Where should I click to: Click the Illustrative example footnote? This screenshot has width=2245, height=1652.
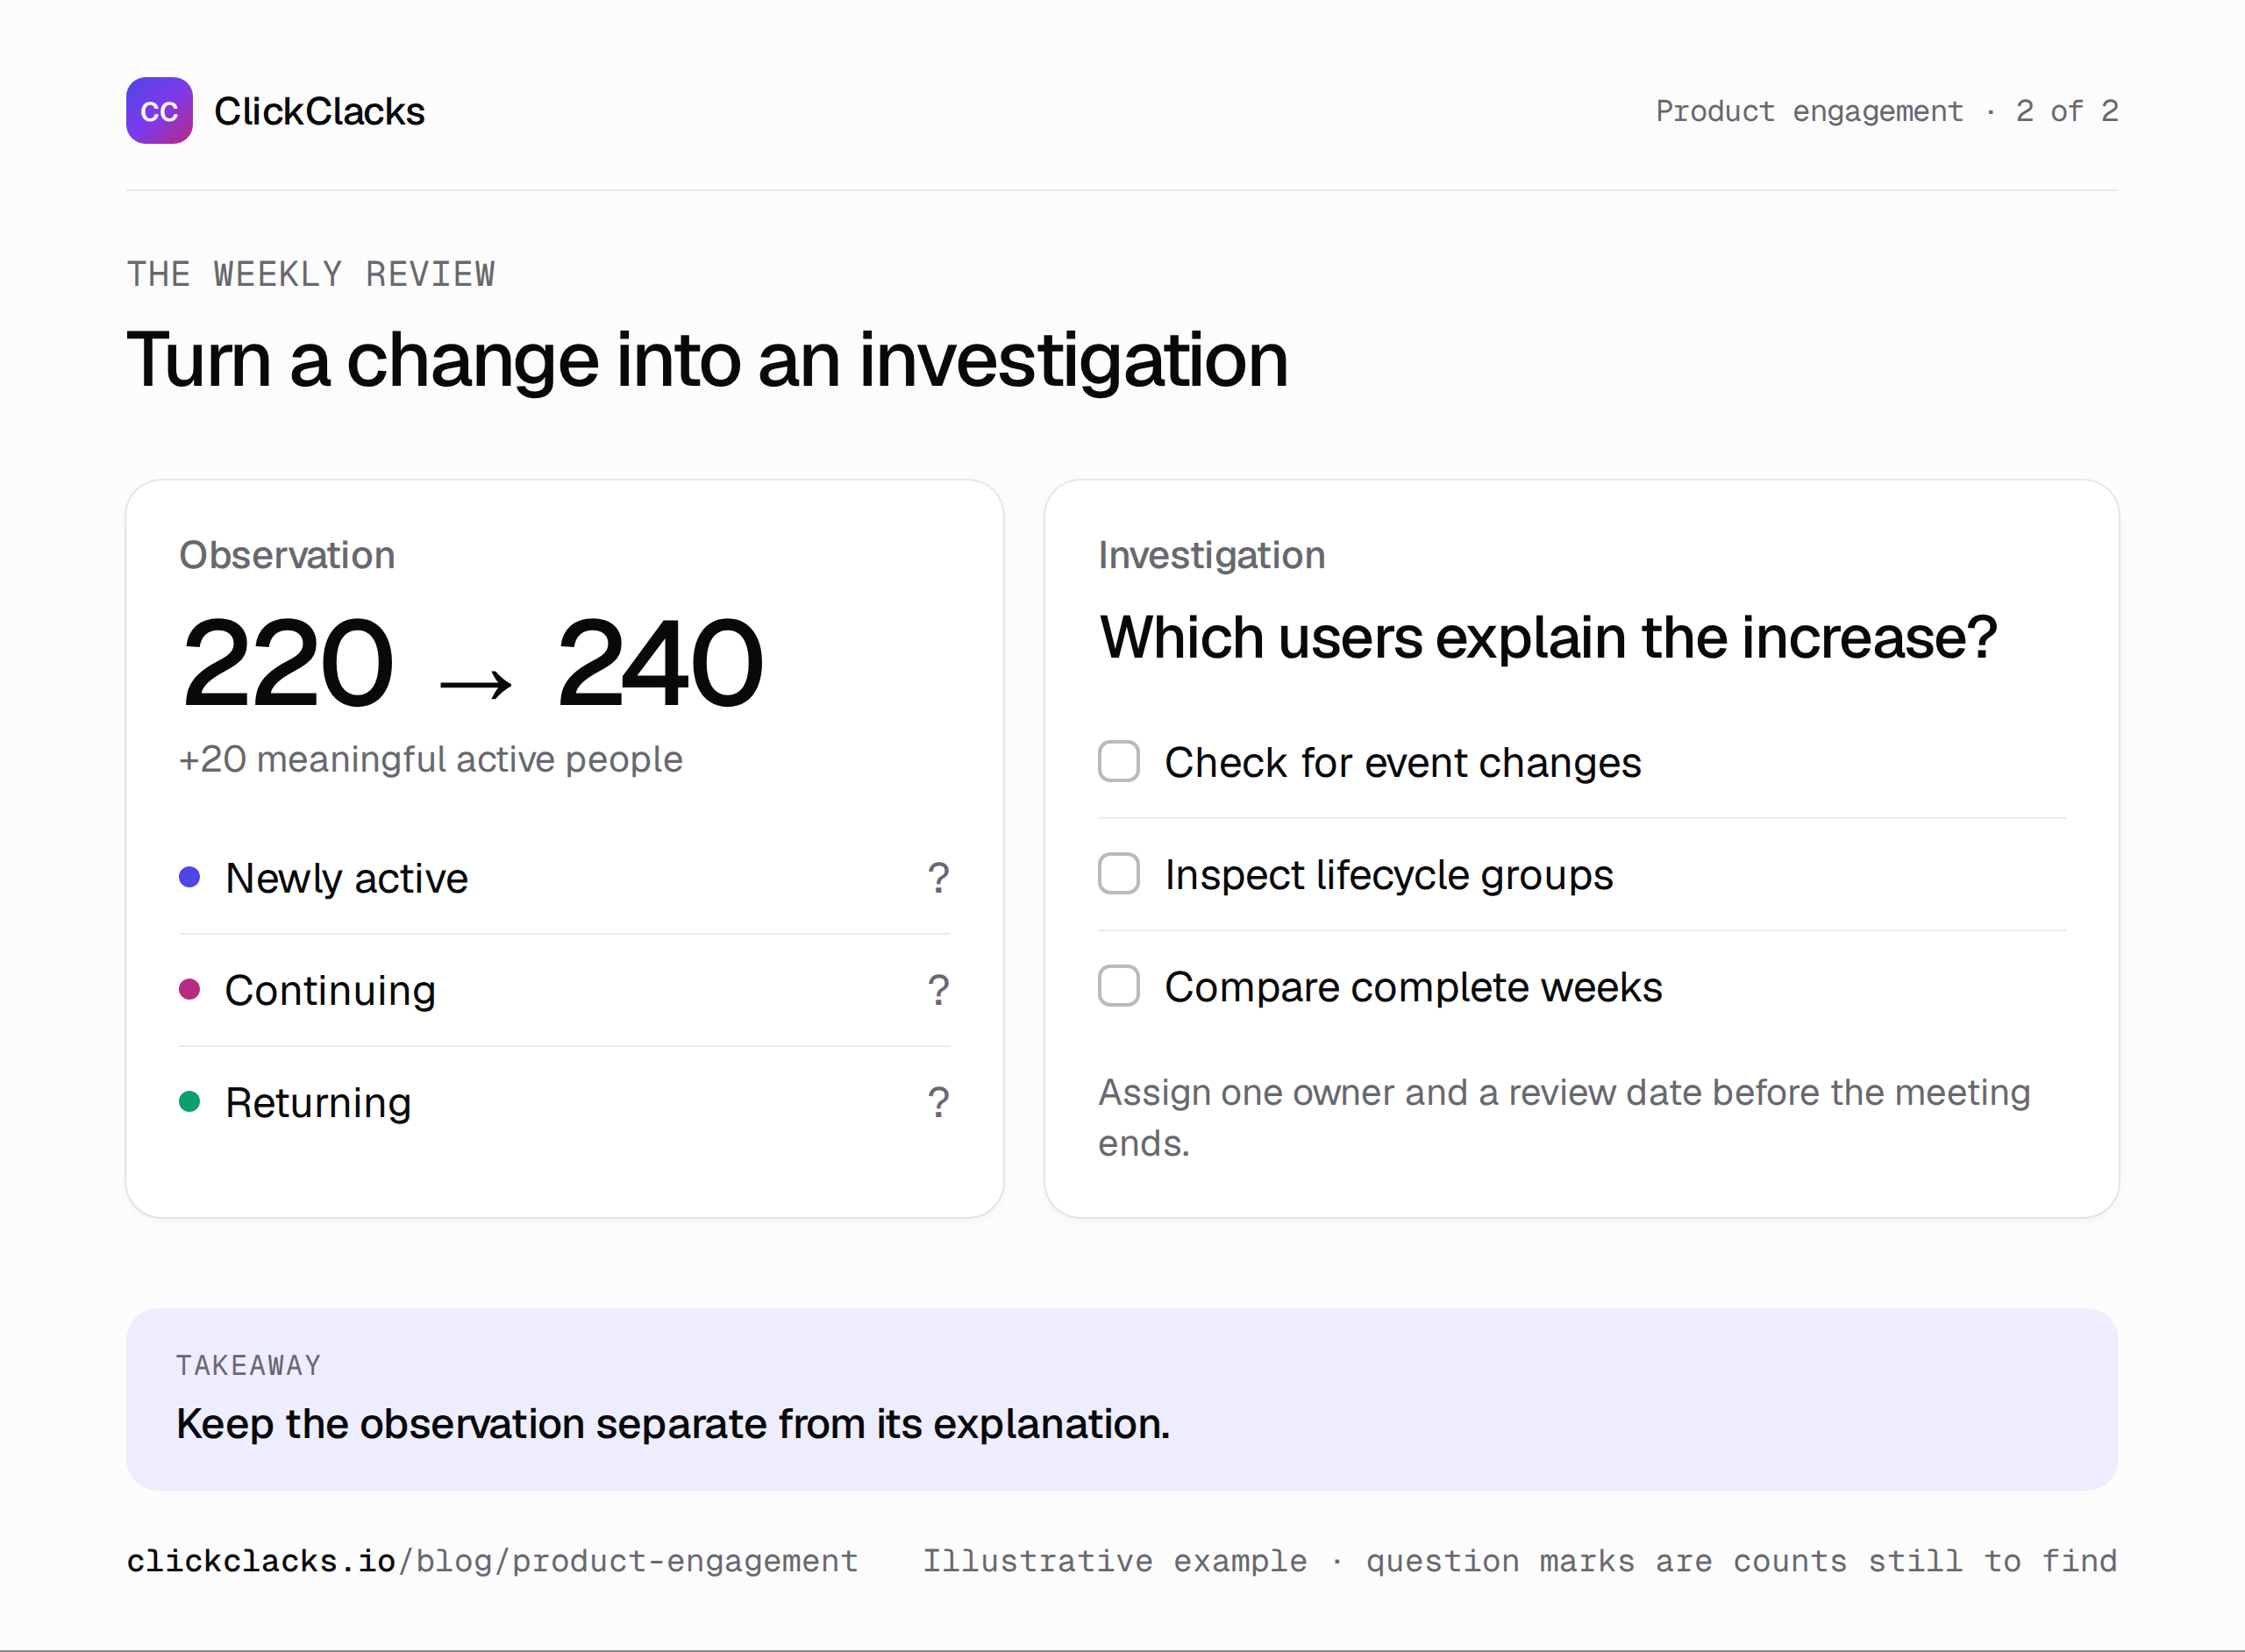(1520, 1561)
